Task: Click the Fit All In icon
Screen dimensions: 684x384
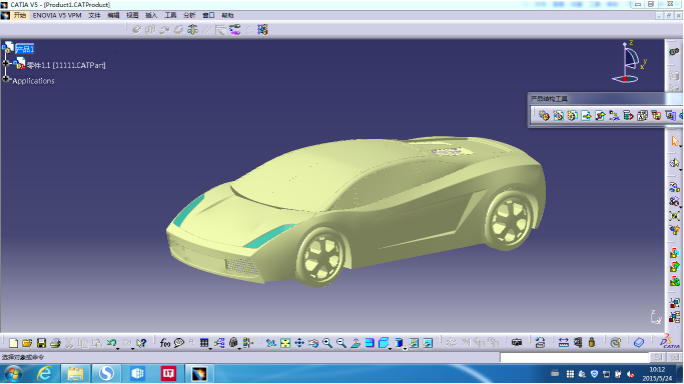Action: point(285,343)
